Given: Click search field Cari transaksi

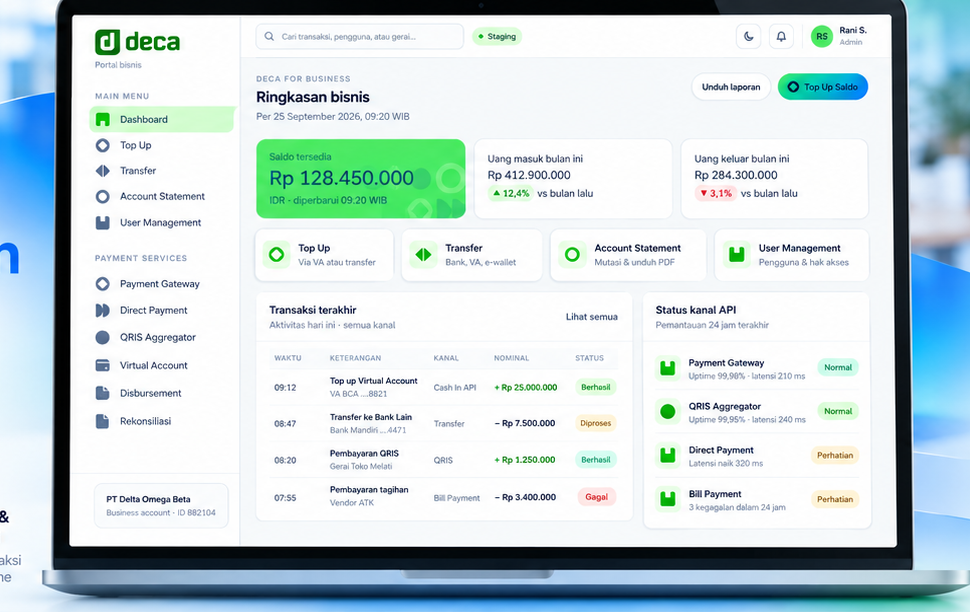Looking at the screenshot, I should [359, 37].
